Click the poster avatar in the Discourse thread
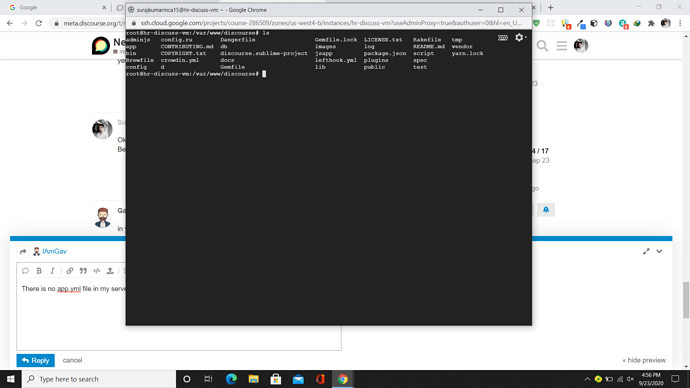The width and height of the screenshot is (690, 388). pos(102,129)
